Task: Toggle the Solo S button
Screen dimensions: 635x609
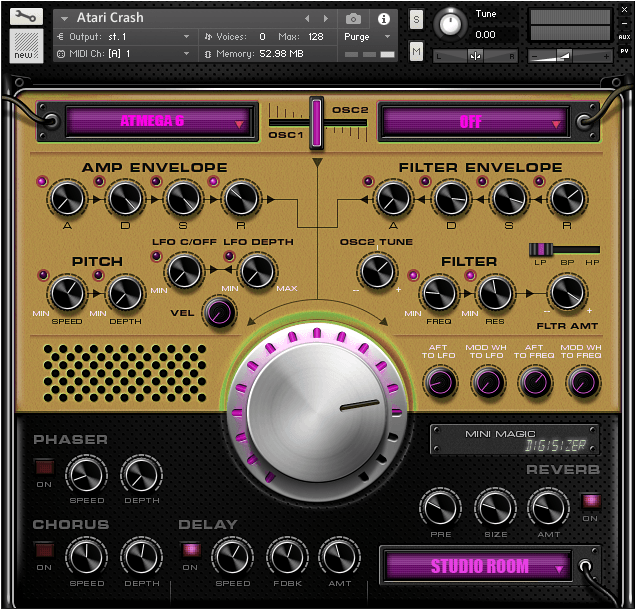Action: click(x=416, y=19)
